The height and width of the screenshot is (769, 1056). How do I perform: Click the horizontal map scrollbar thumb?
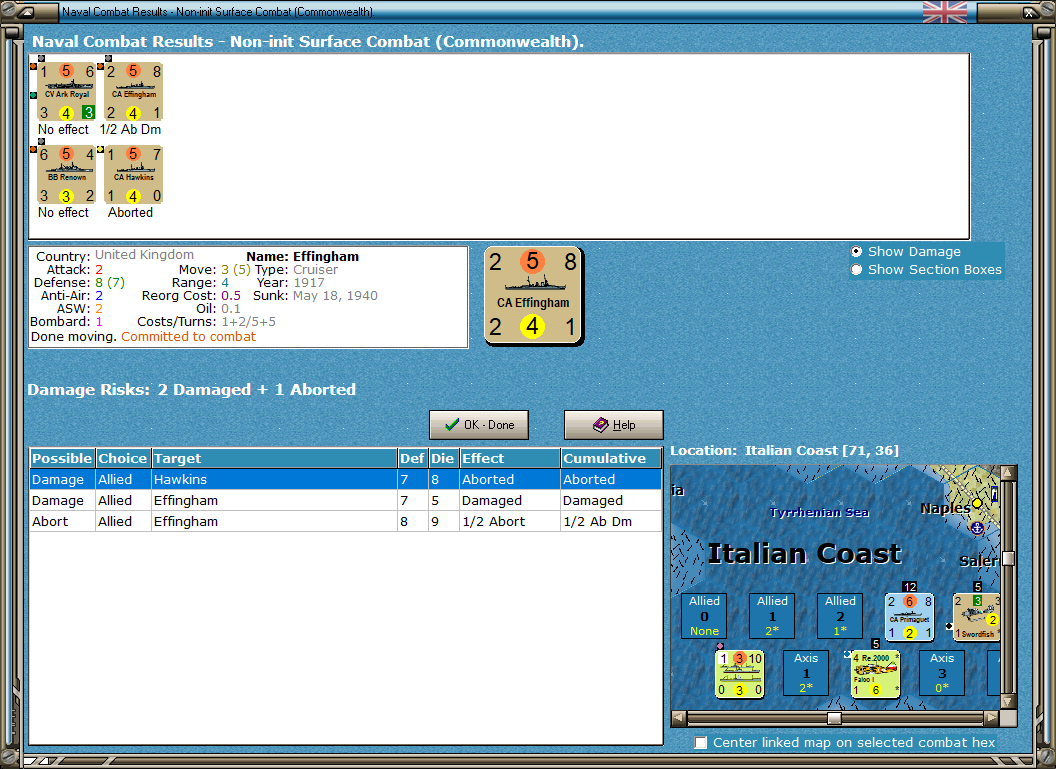pyautogui.click(x=835, y=717)
